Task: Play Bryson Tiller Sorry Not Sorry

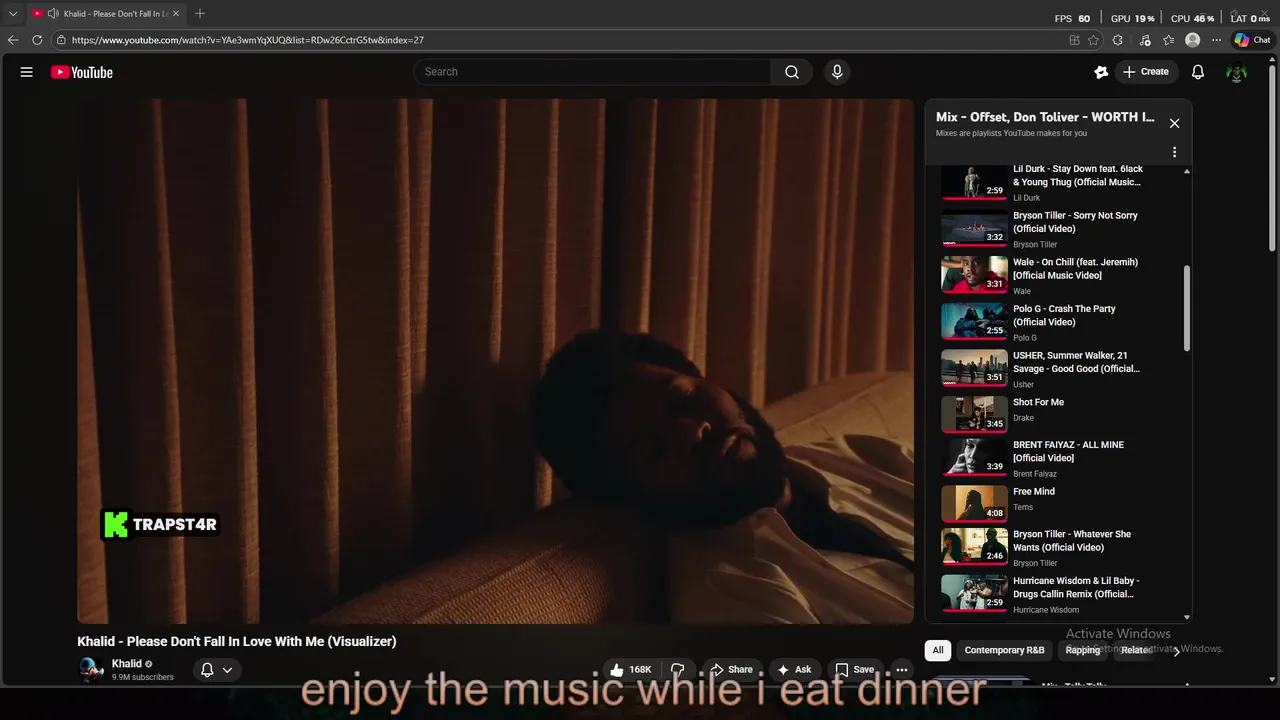Action: (x=975, y=229)
